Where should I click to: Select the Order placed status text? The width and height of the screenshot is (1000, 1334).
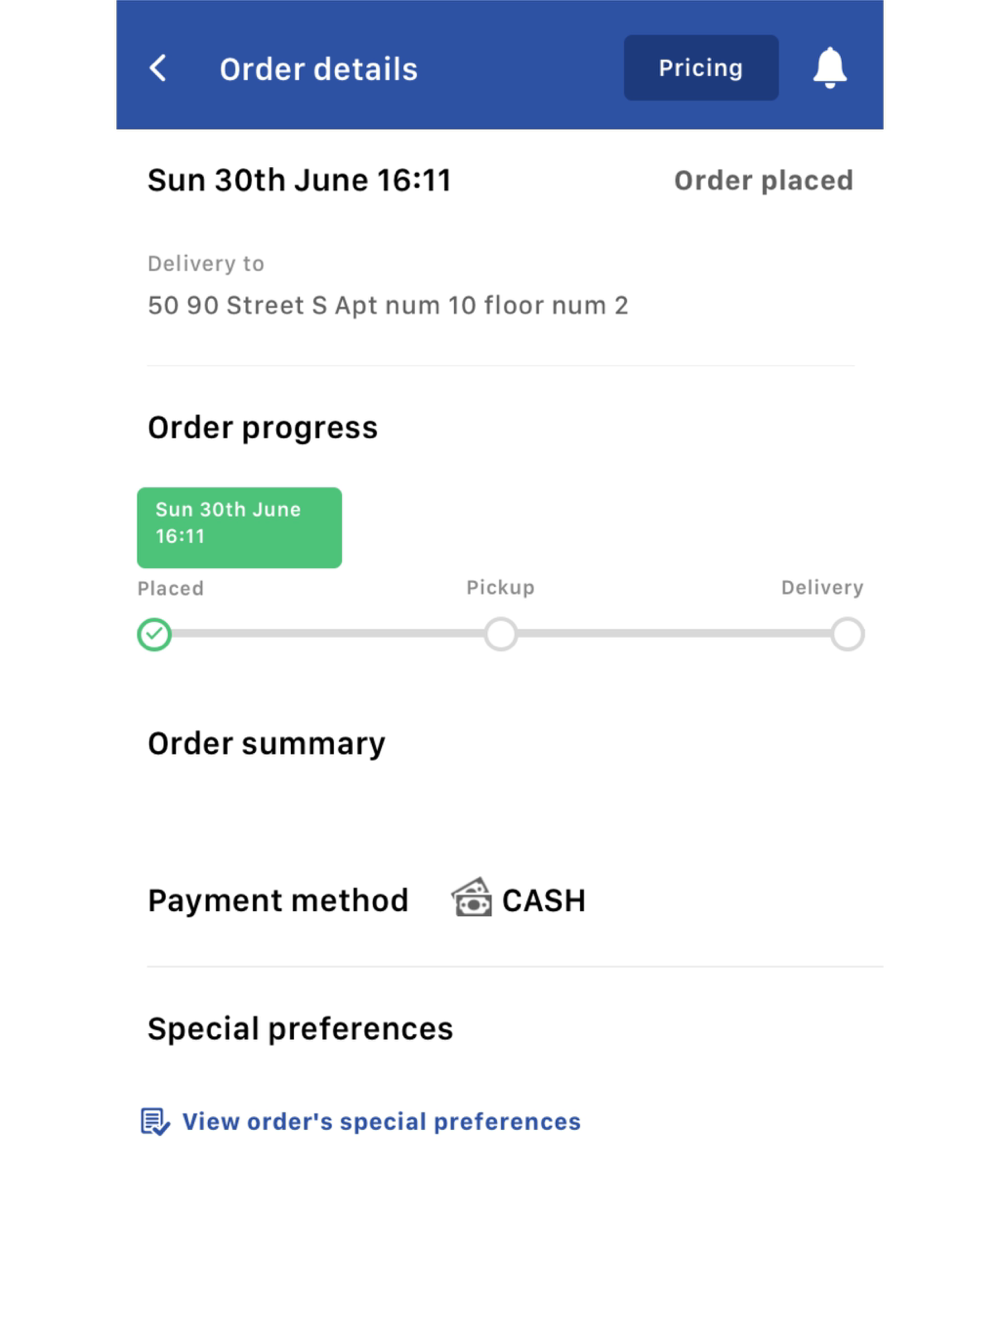[x=763, y=181]
